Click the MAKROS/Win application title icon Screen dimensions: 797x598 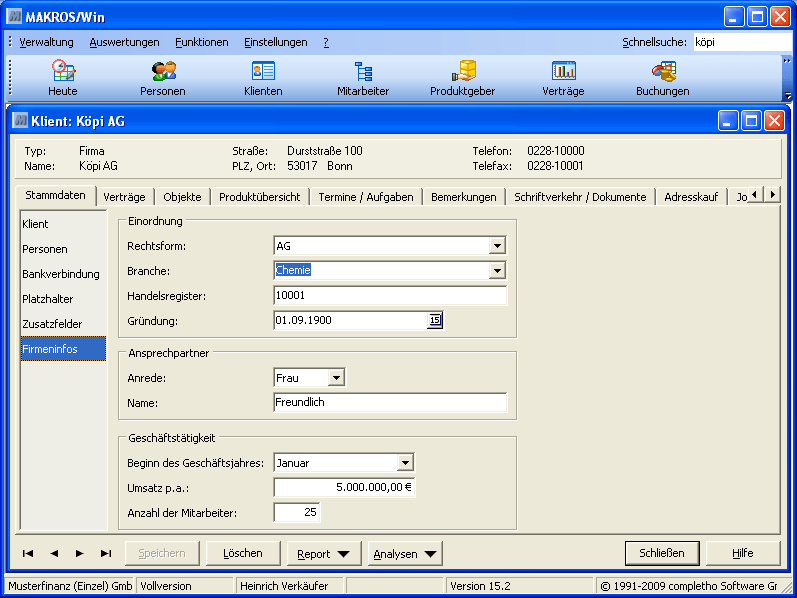[x=14, y=17]
